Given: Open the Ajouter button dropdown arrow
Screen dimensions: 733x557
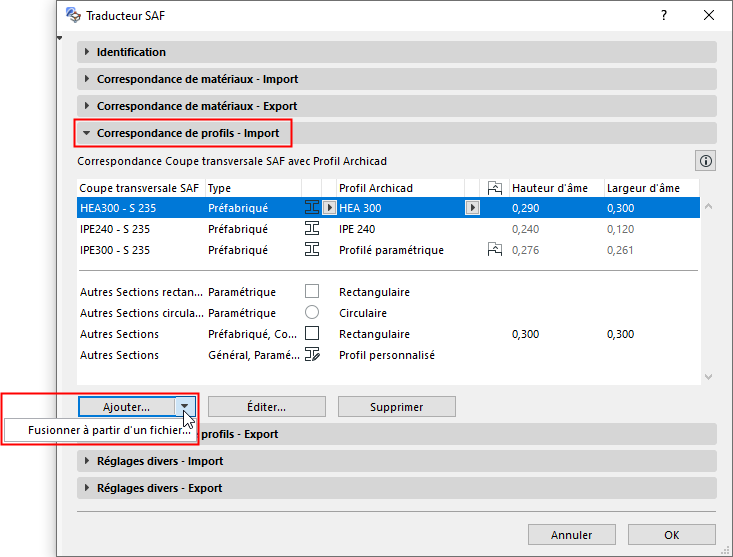Looking at the screenshot, I should (185, 407).
